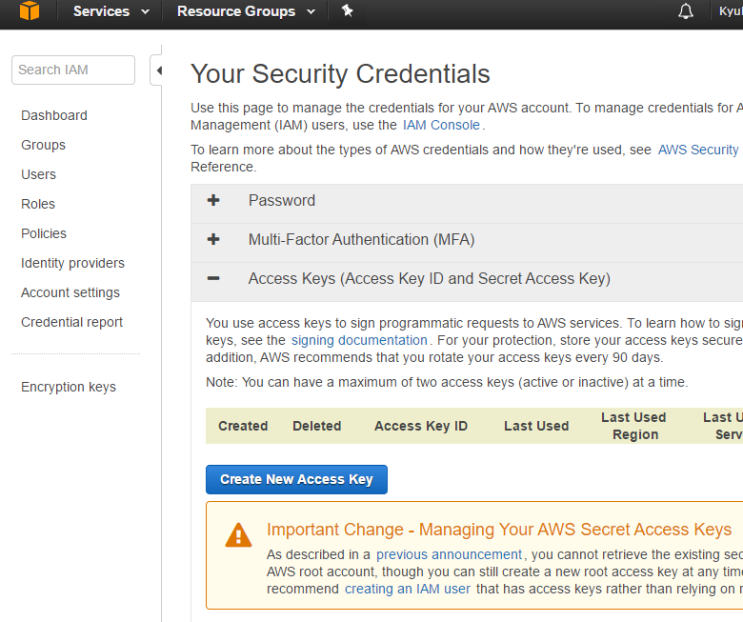Open Users in the IAM sidebar

coord(38,174)
